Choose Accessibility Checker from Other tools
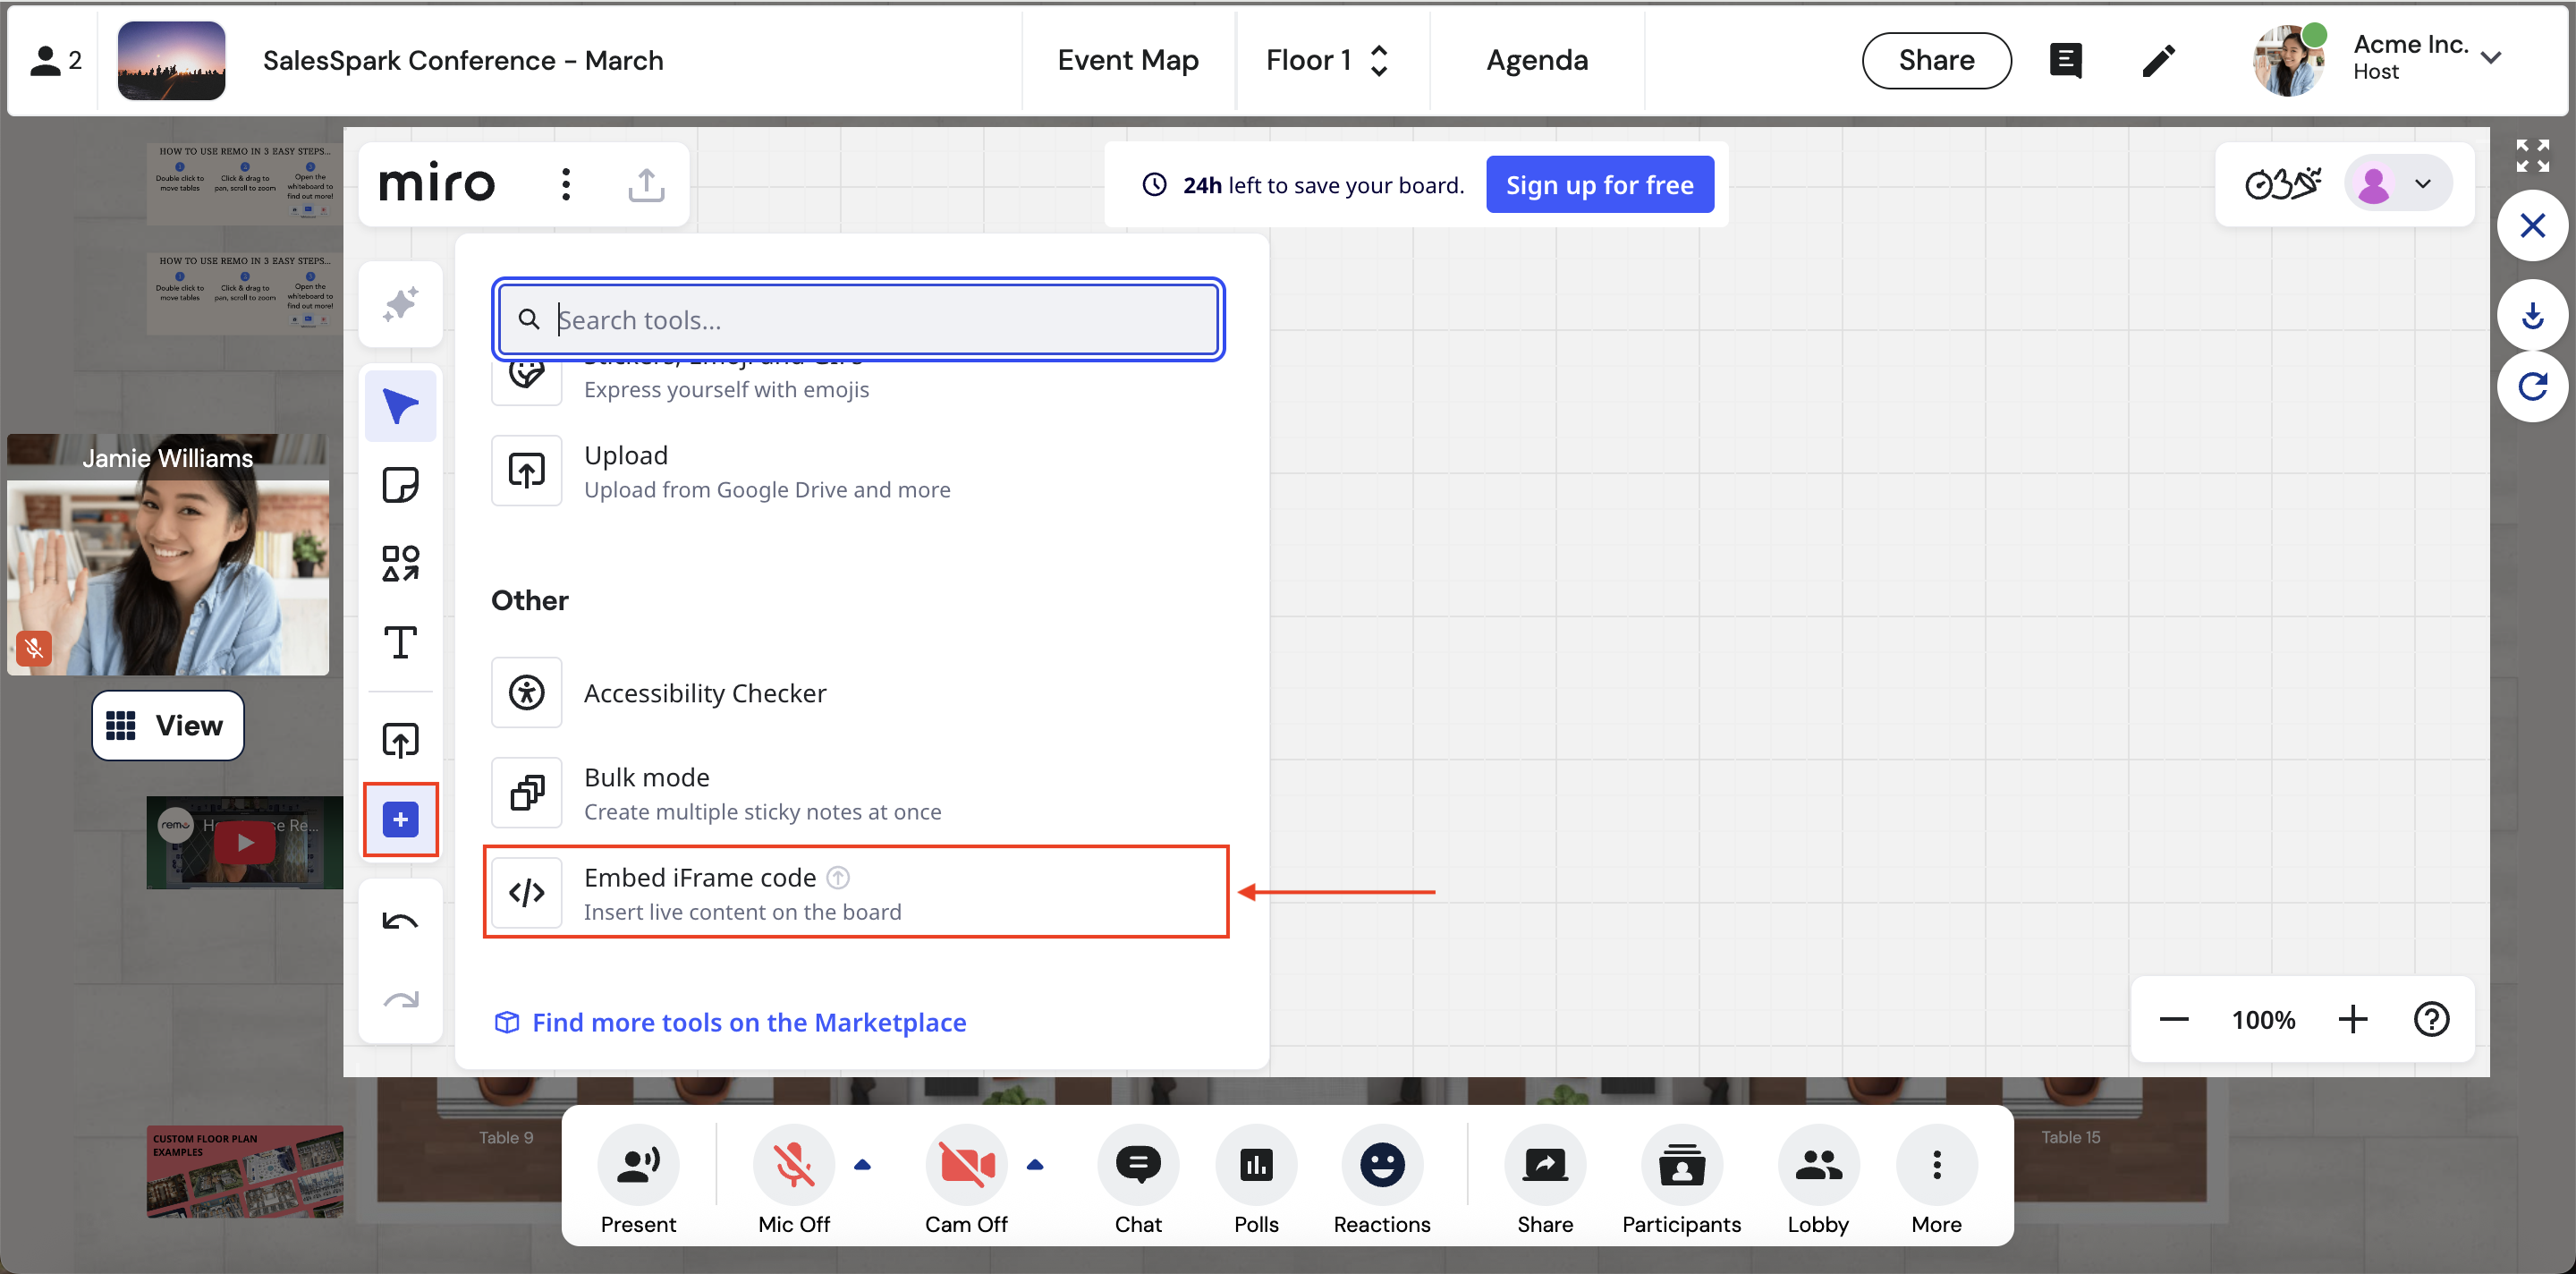The width and height of the screenshot is (2576, 1274). coord(704,692)
